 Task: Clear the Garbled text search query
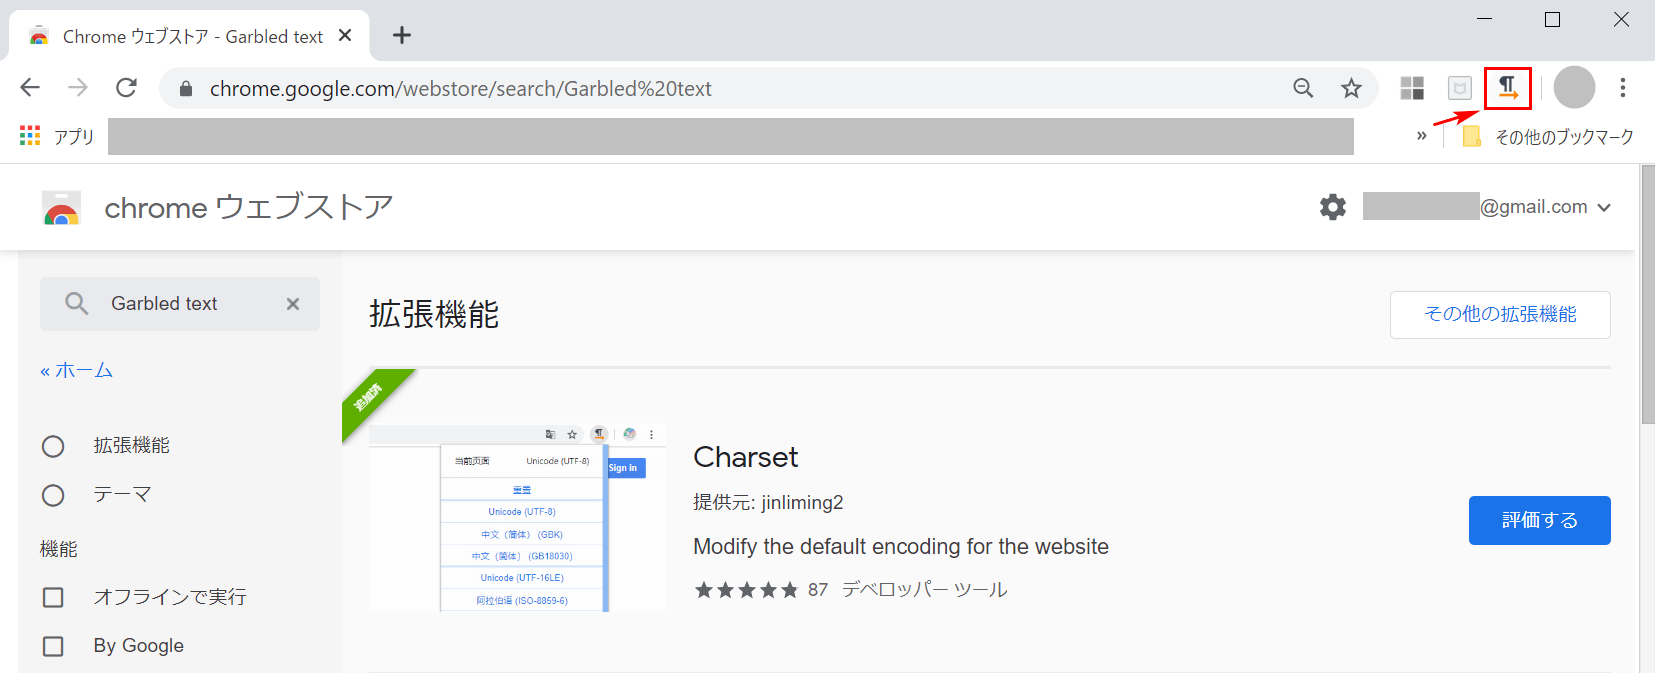coord(293,304)
